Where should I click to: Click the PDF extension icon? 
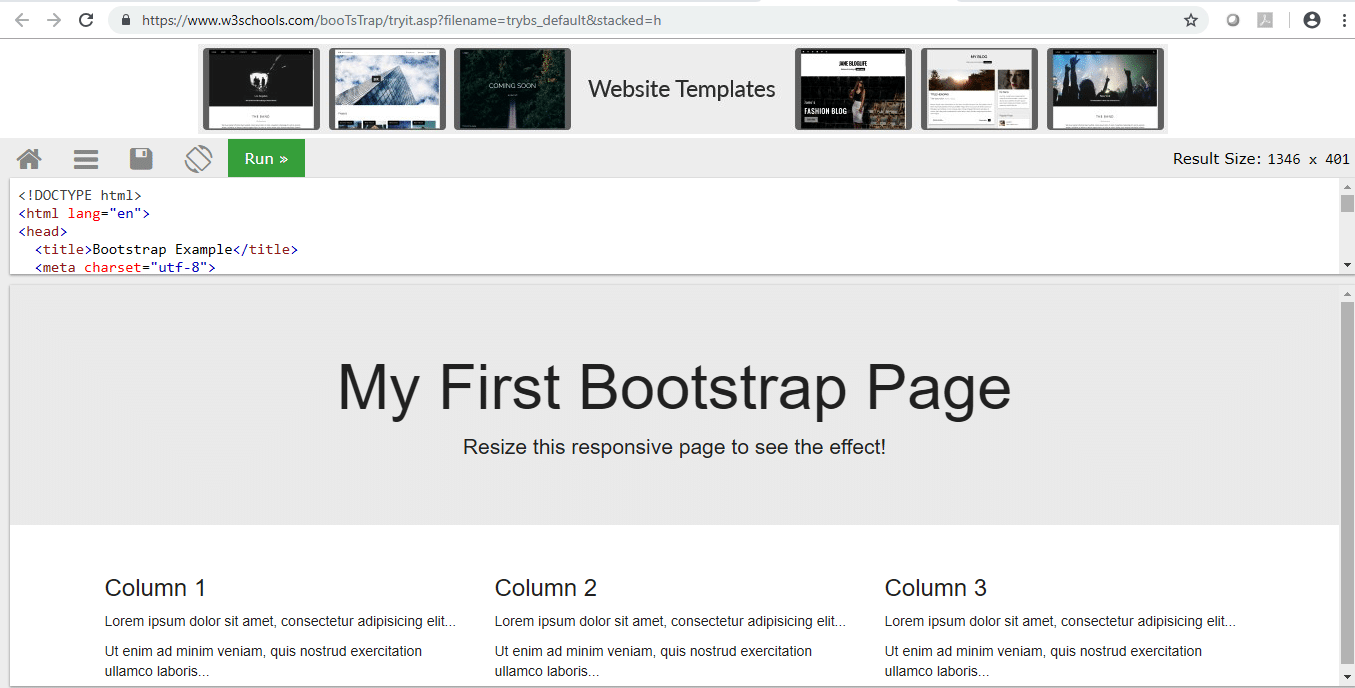pyautogui.click(x=1265, y=20)
